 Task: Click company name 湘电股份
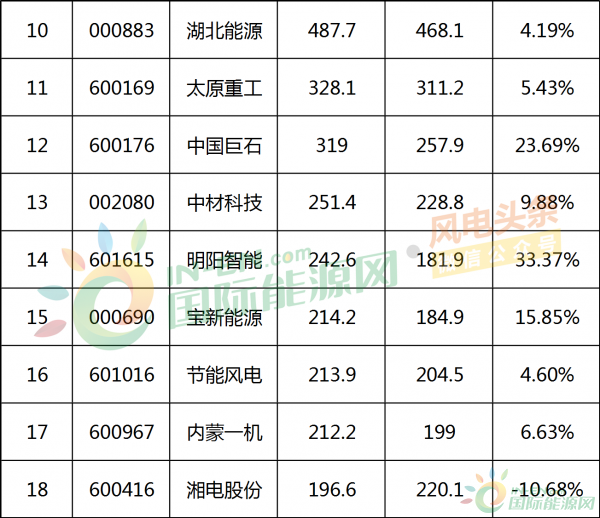pos(224,490)
